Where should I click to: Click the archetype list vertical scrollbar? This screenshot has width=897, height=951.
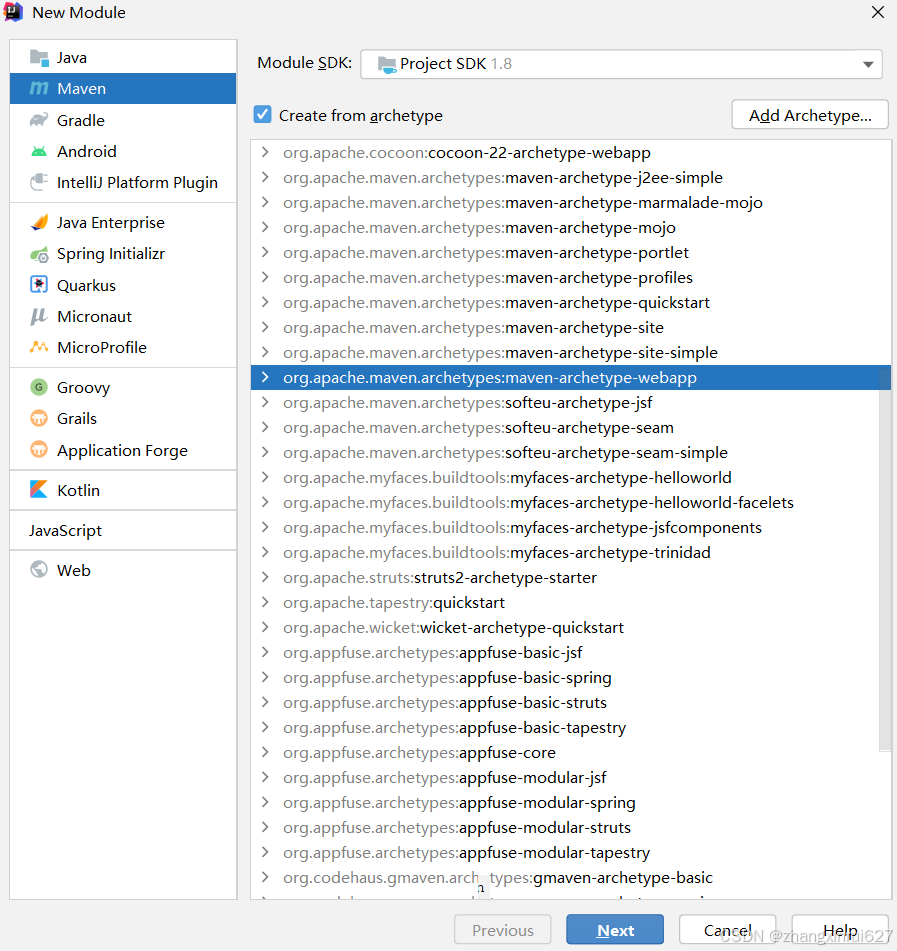coord(885,558)
